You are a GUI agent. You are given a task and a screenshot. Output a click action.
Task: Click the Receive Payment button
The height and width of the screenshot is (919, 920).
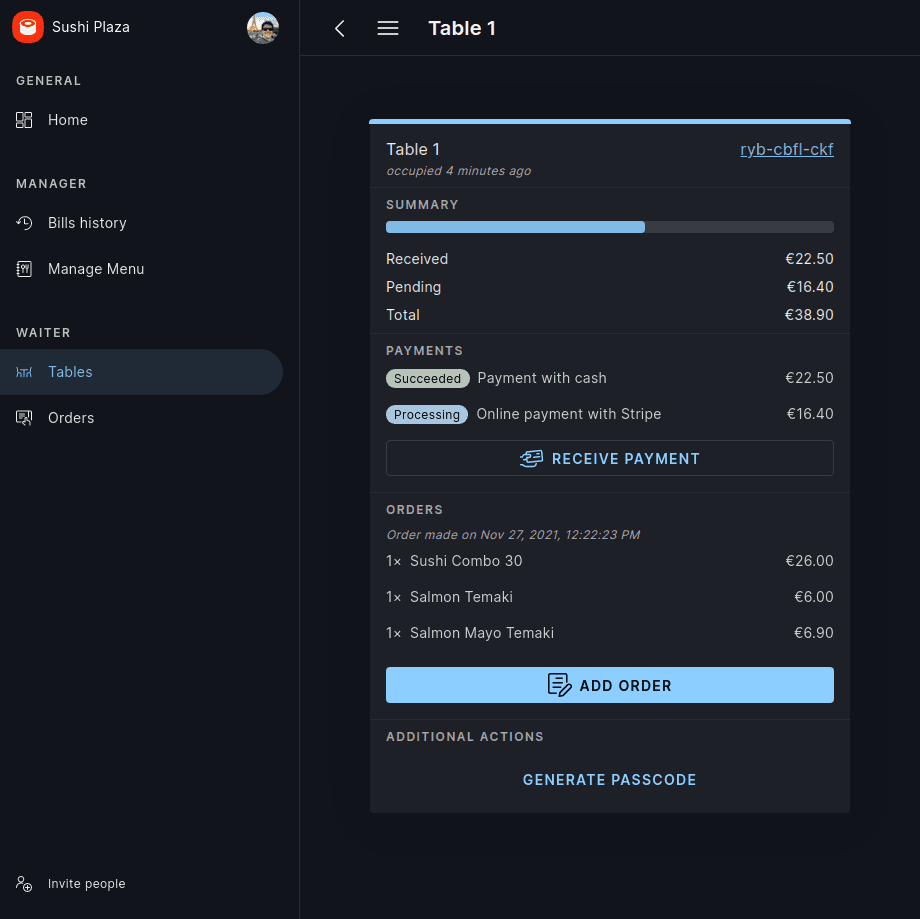(610, 458)
